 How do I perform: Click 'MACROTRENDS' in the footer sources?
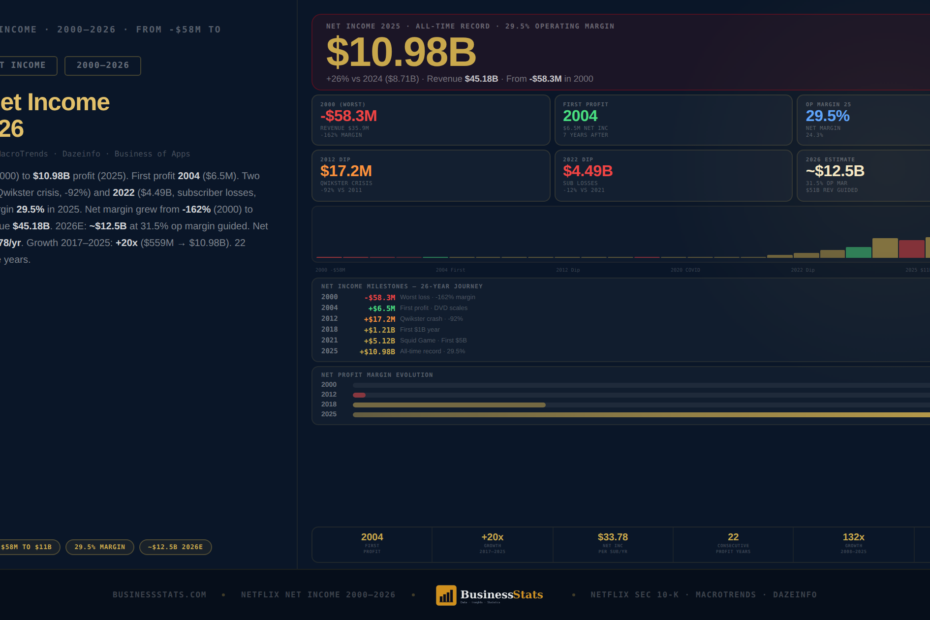pos(725,594)
